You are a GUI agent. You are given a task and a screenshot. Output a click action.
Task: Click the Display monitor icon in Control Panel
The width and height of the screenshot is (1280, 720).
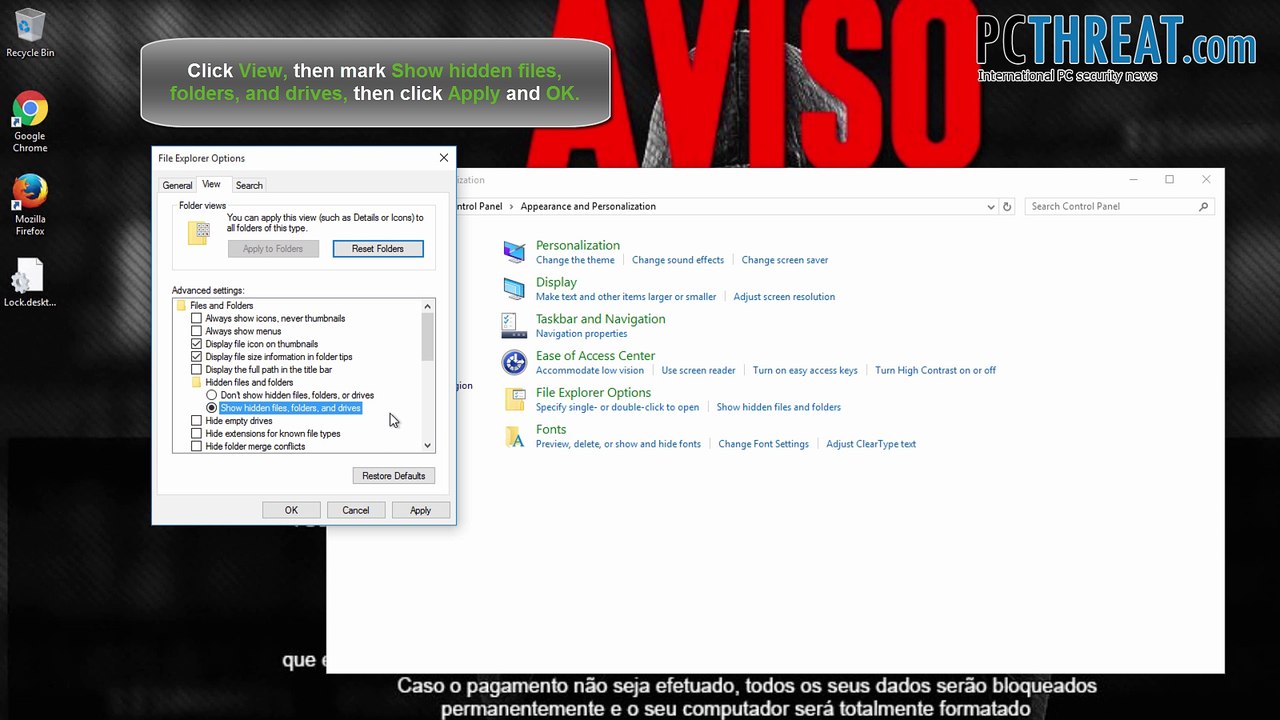click(514, 289)
